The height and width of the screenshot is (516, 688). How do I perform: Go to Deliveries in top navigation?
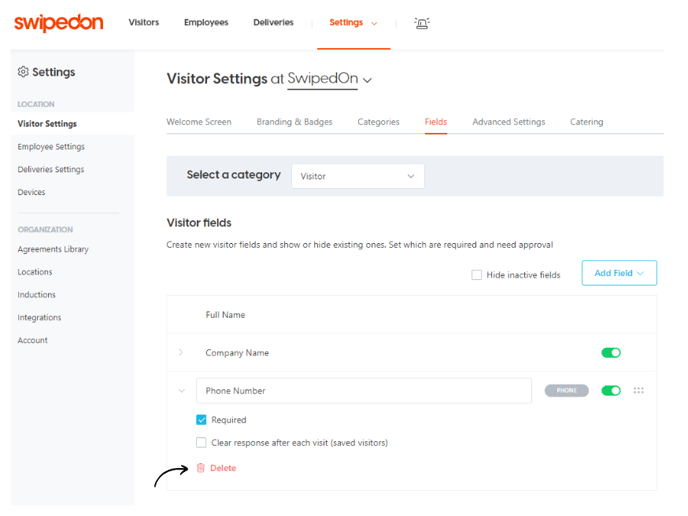click(x=273, y=22)
